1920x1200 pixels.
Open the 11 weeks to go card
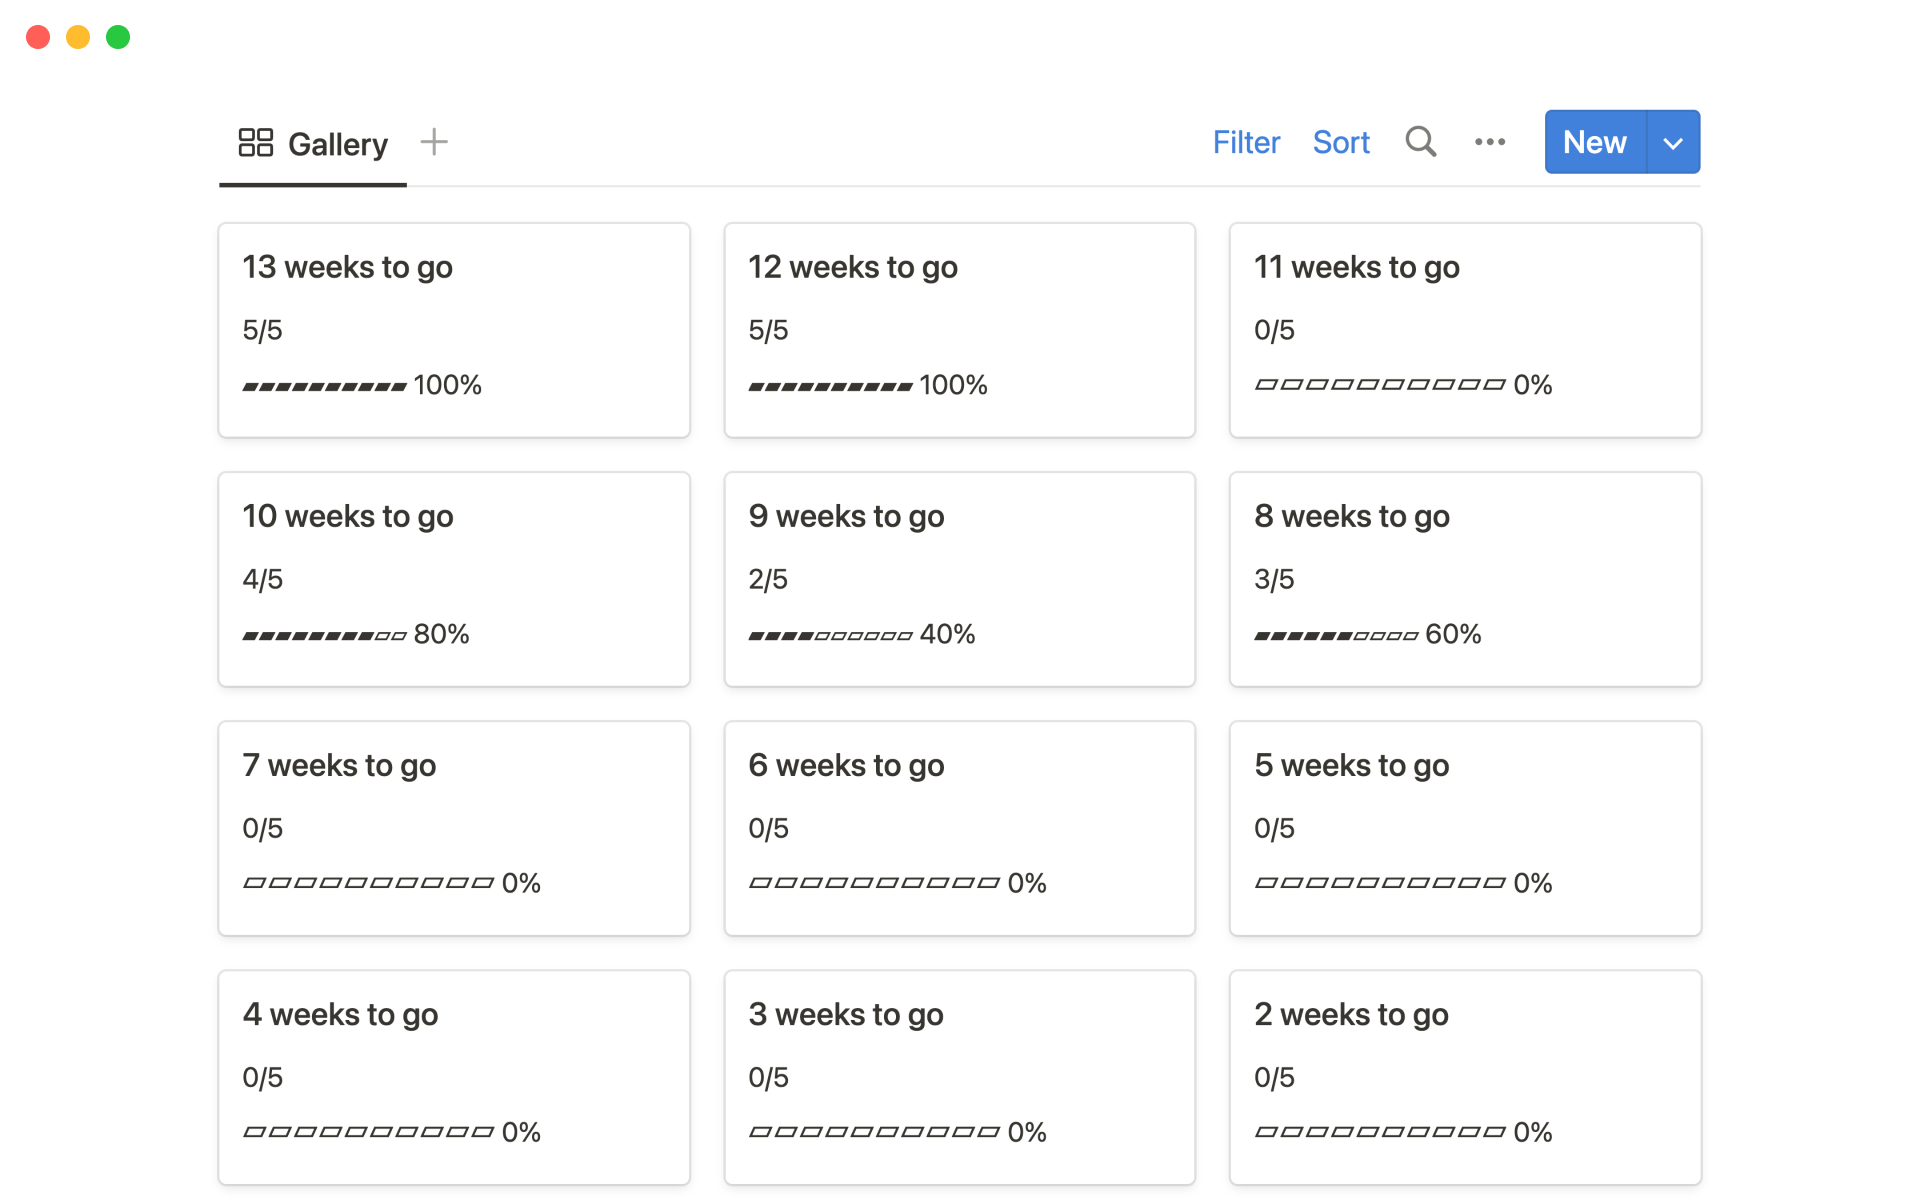[1464, 329]
